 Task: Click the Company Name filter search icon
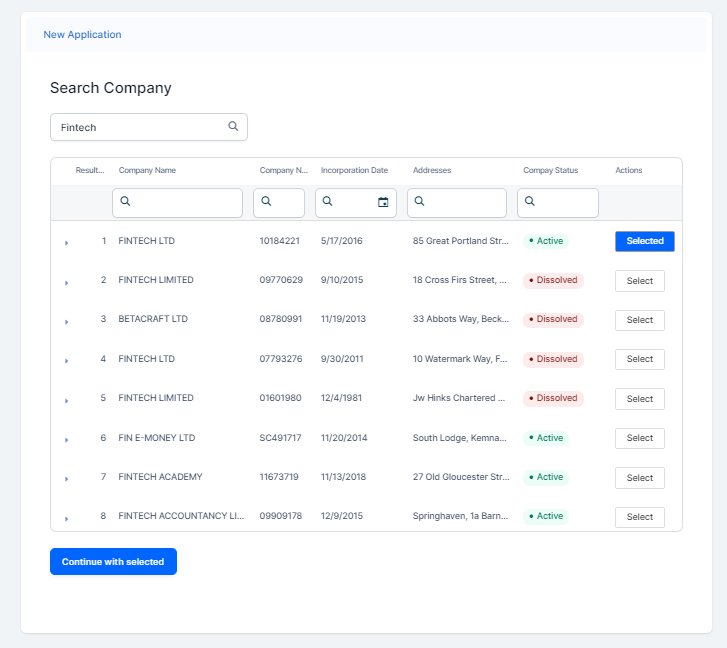126,202
